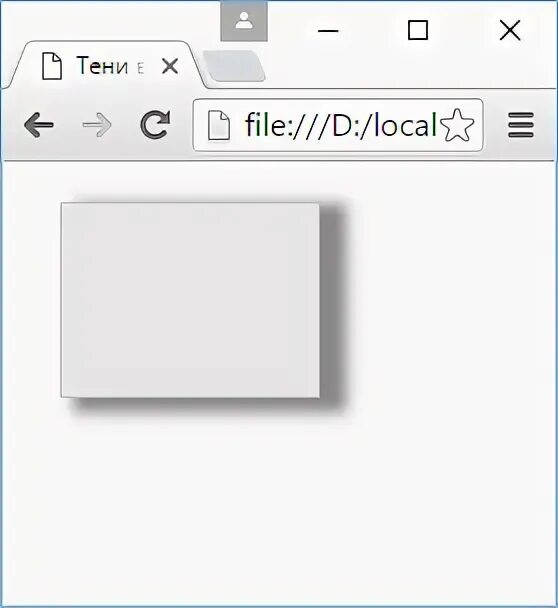This screenshot has height=608, width=558.
Task: Focus the file:///D:/local address field
Action: point(338,125)
